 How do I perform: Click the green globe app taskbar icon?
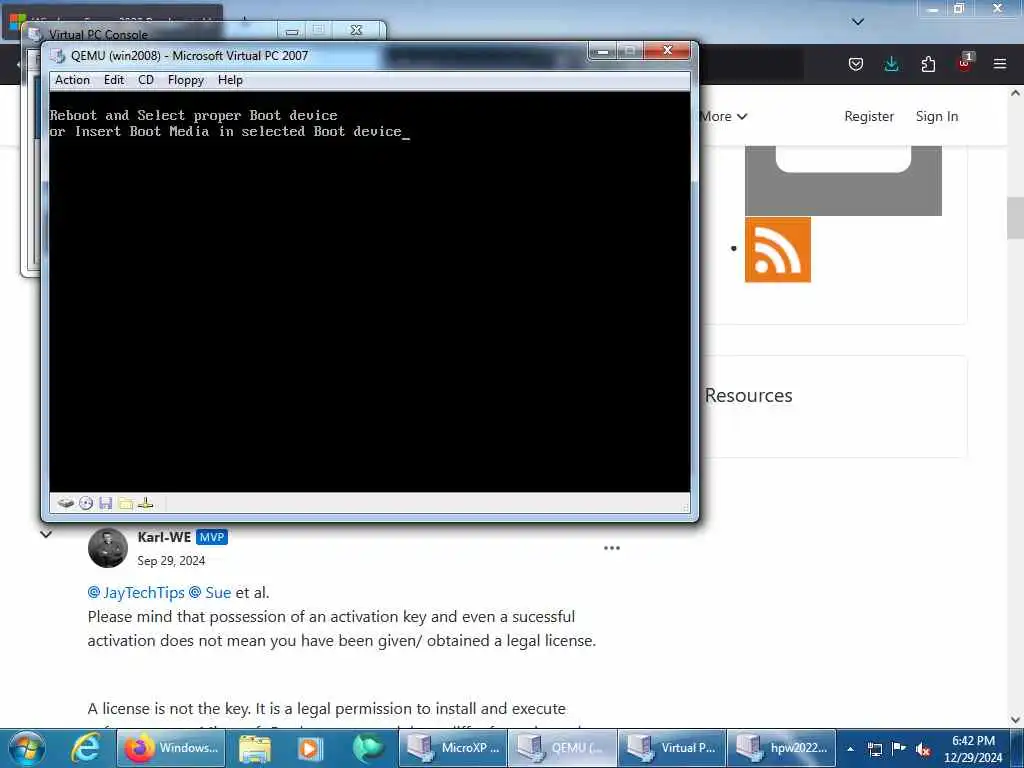[368, 748]
